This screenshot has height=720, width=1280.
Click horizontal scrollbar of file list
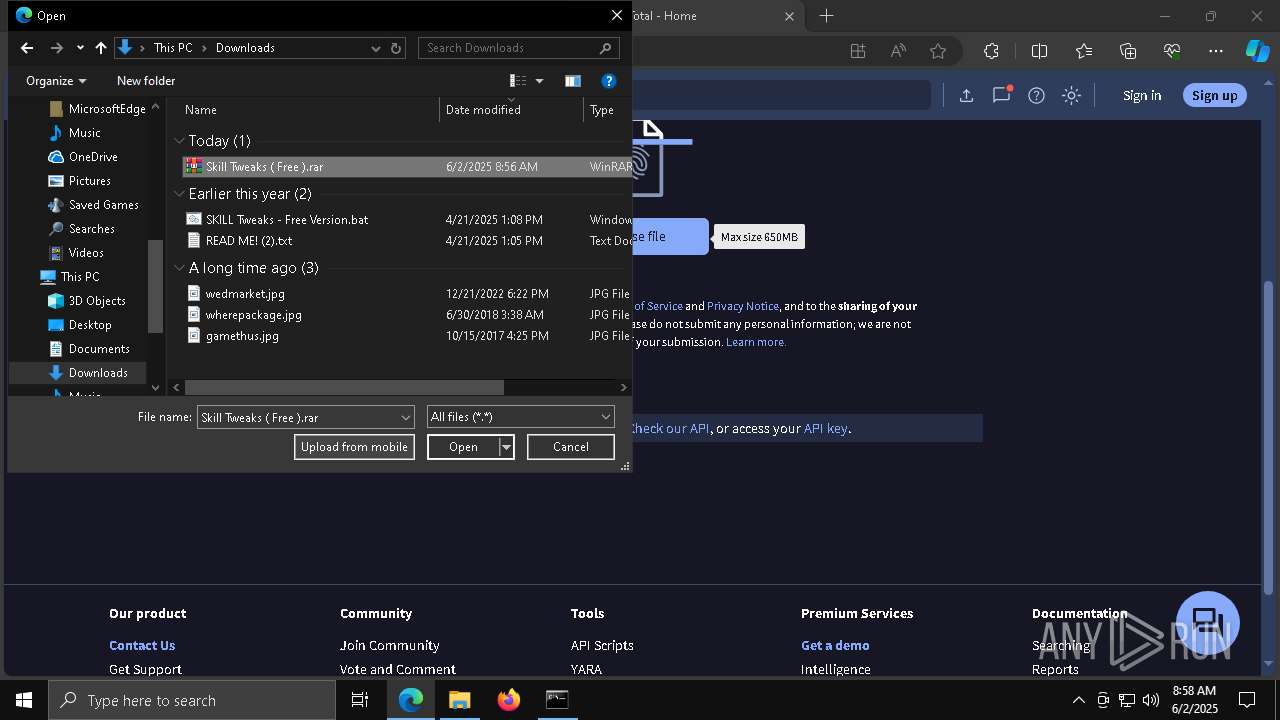pyautogui.click(x=344, y=387)
